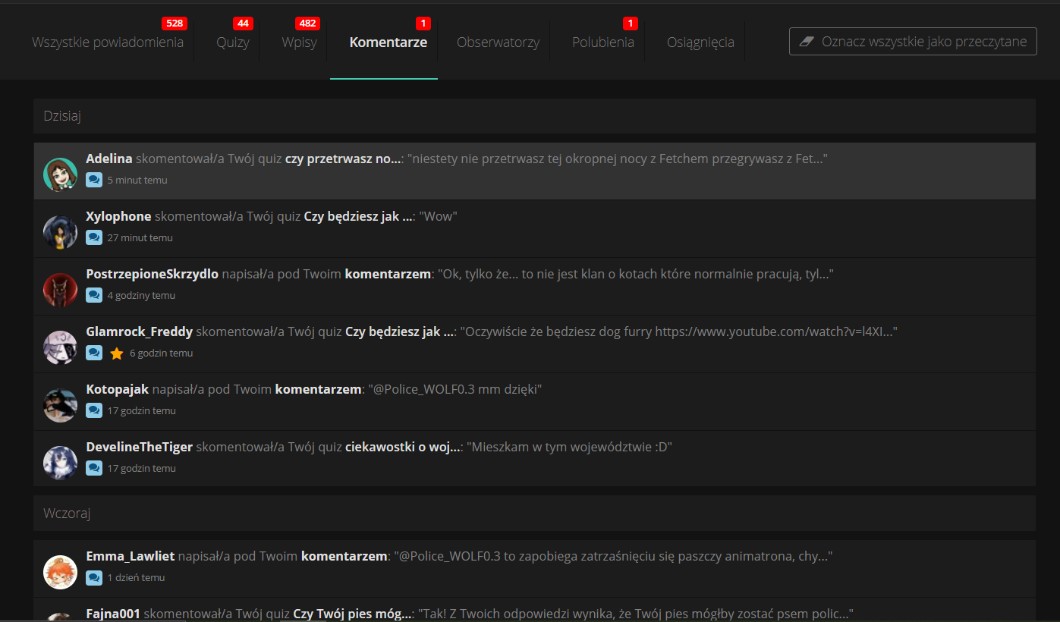Click Adelina's profile avatar
The image size is (1060, 622).
[60, 174]
